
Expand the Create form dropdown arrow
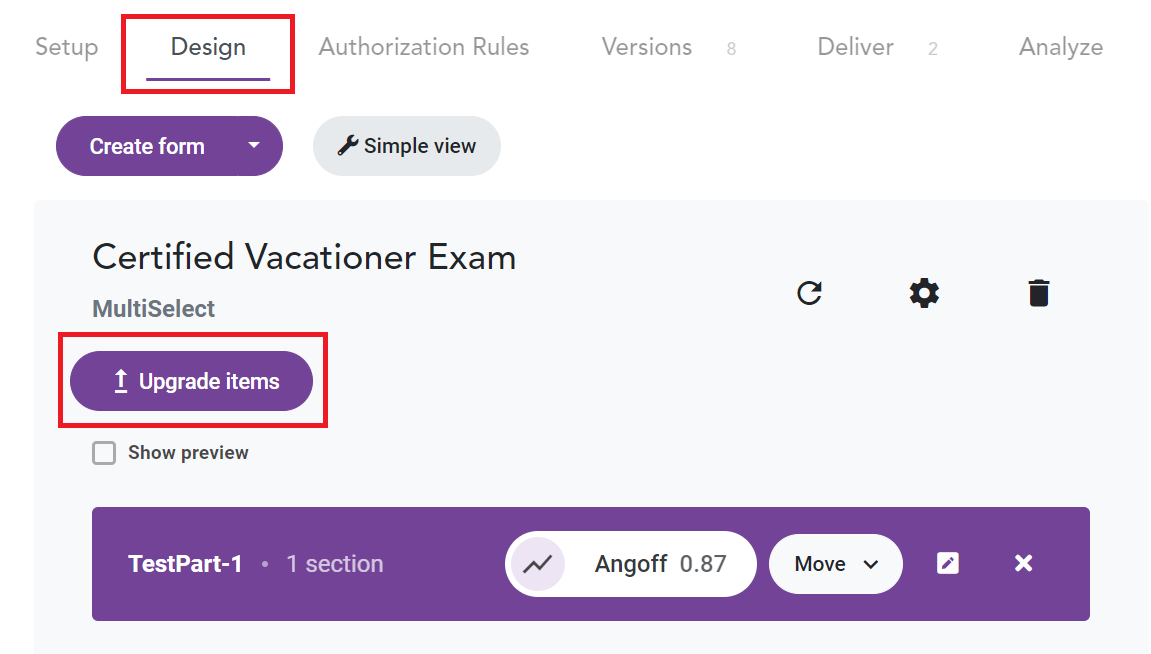(254, 145)
